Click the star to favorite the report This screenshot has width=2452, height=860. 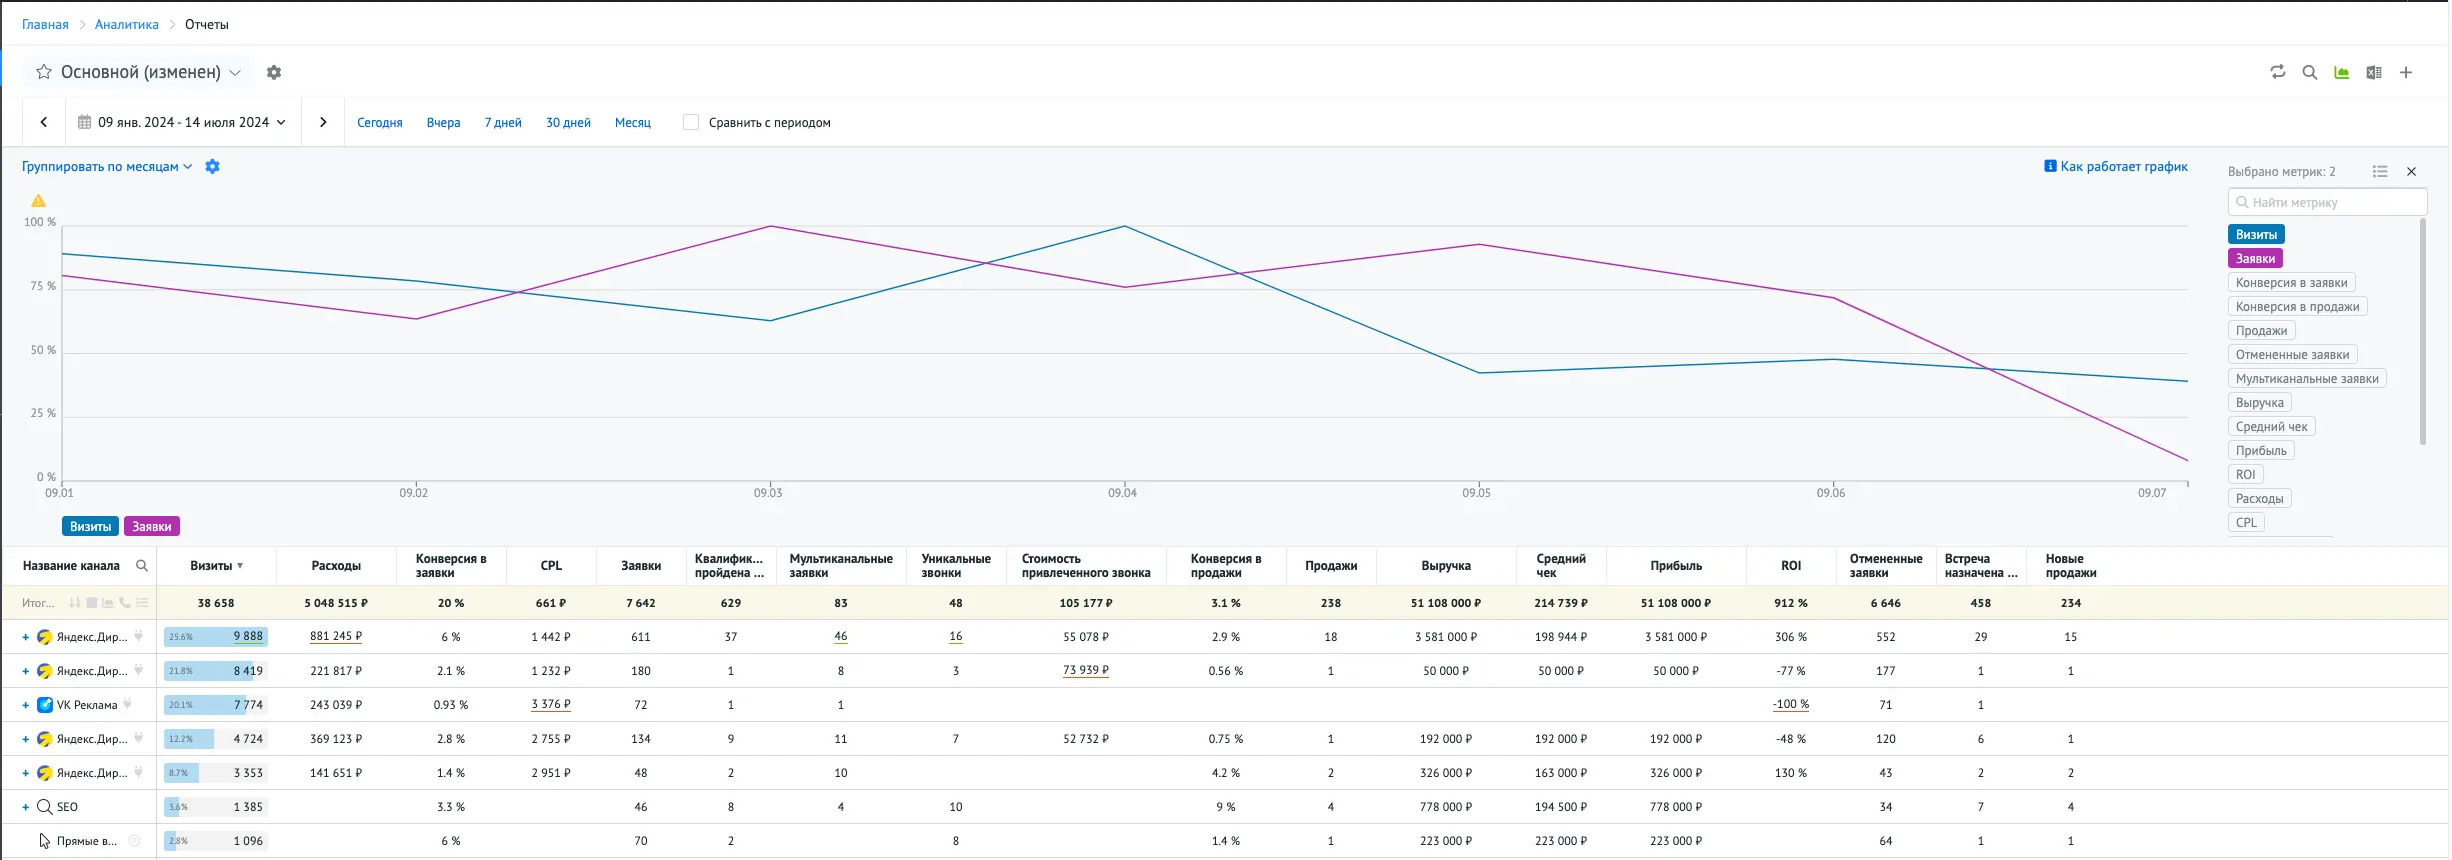tap(44, 72)
